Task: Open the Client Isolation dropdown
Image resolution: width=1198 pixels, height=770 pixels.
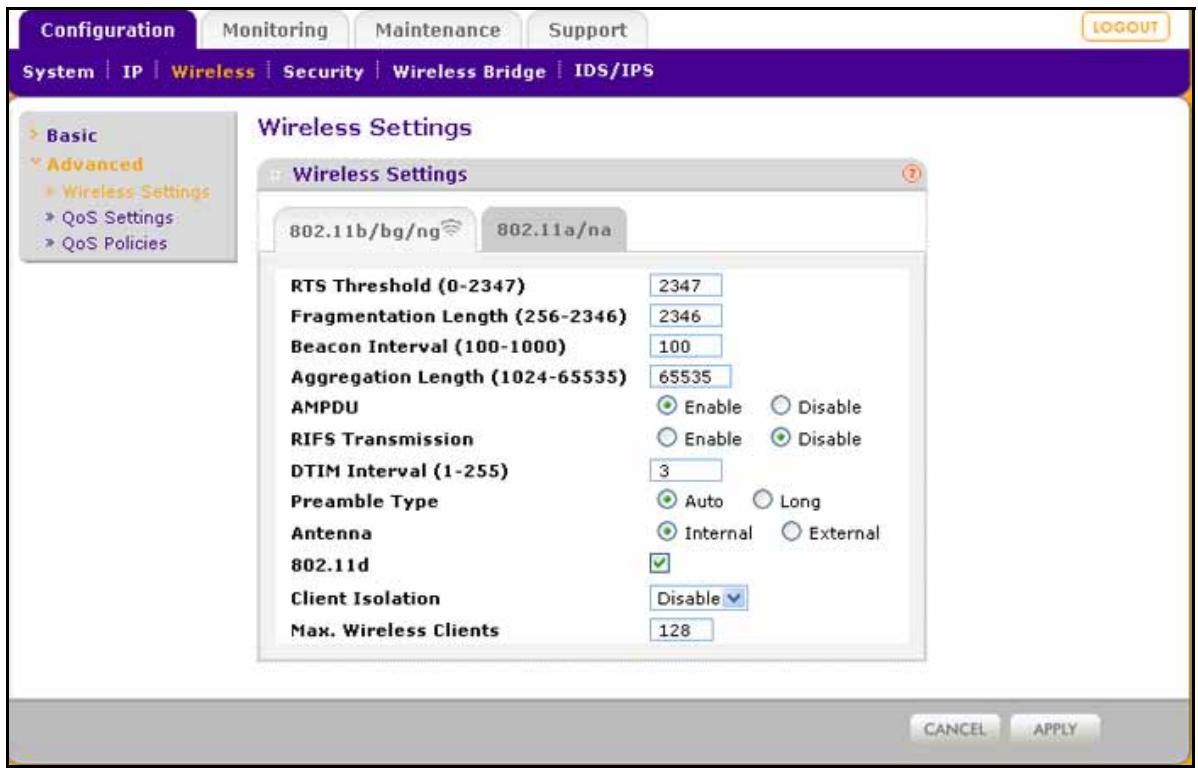Action: coord(698,598)
